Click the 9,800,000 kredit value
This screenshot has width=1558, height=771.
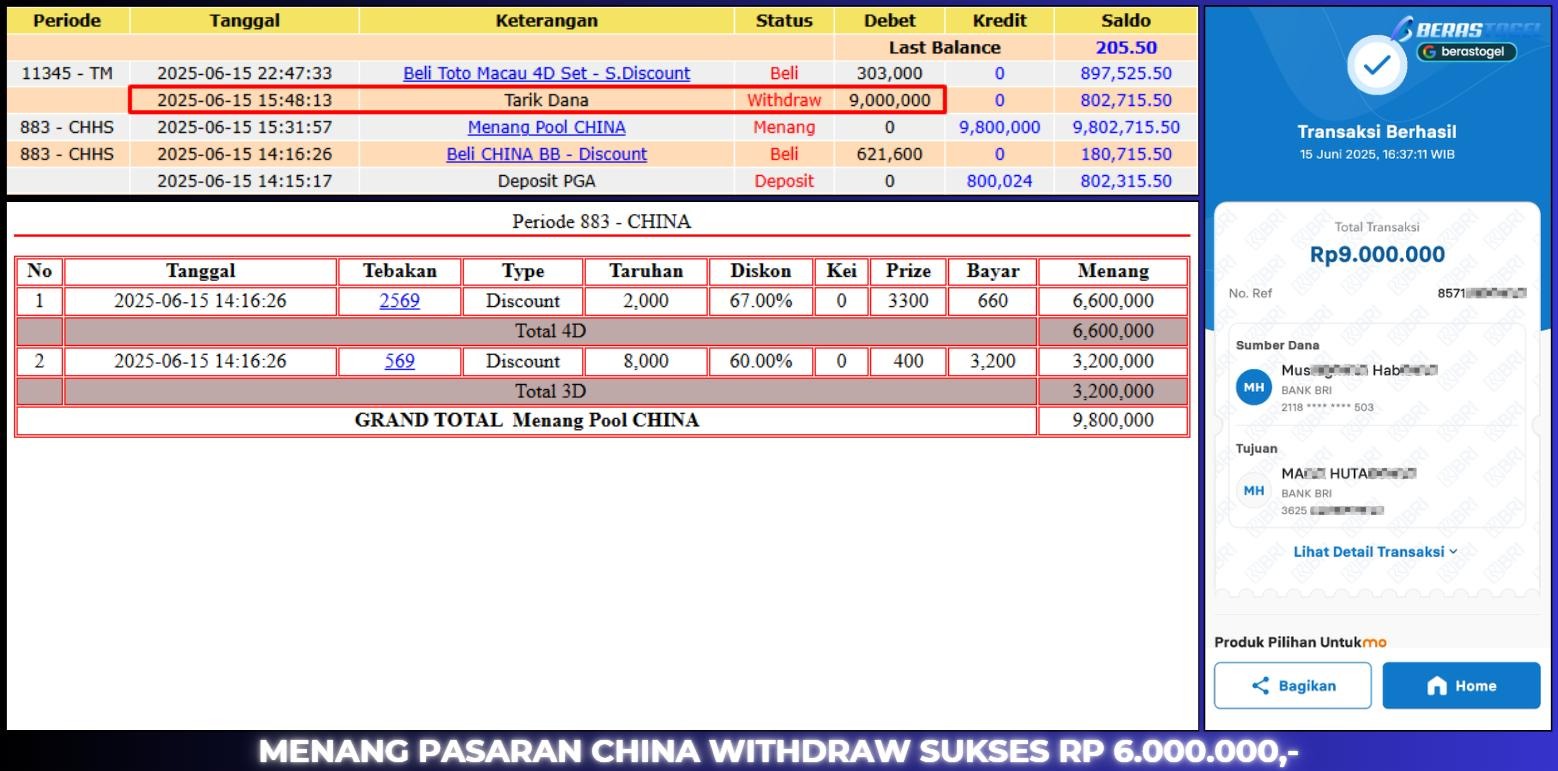tap(999, 127)
